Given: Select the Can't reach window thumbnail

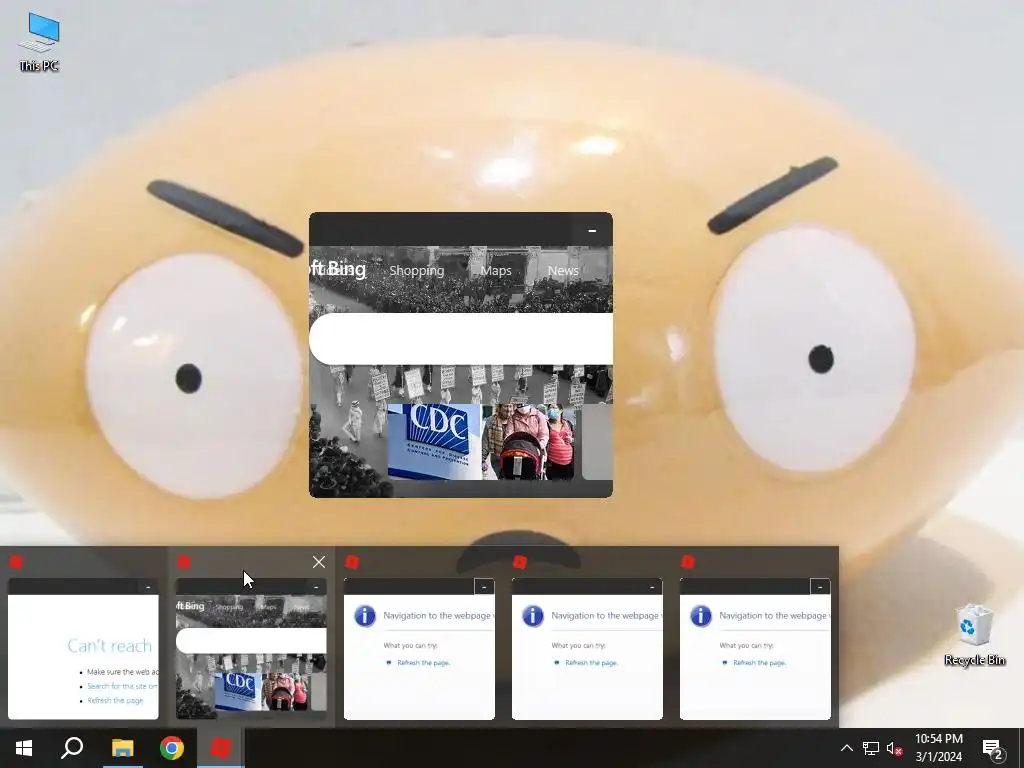Looking at the screenshot, I should [83, 648].
